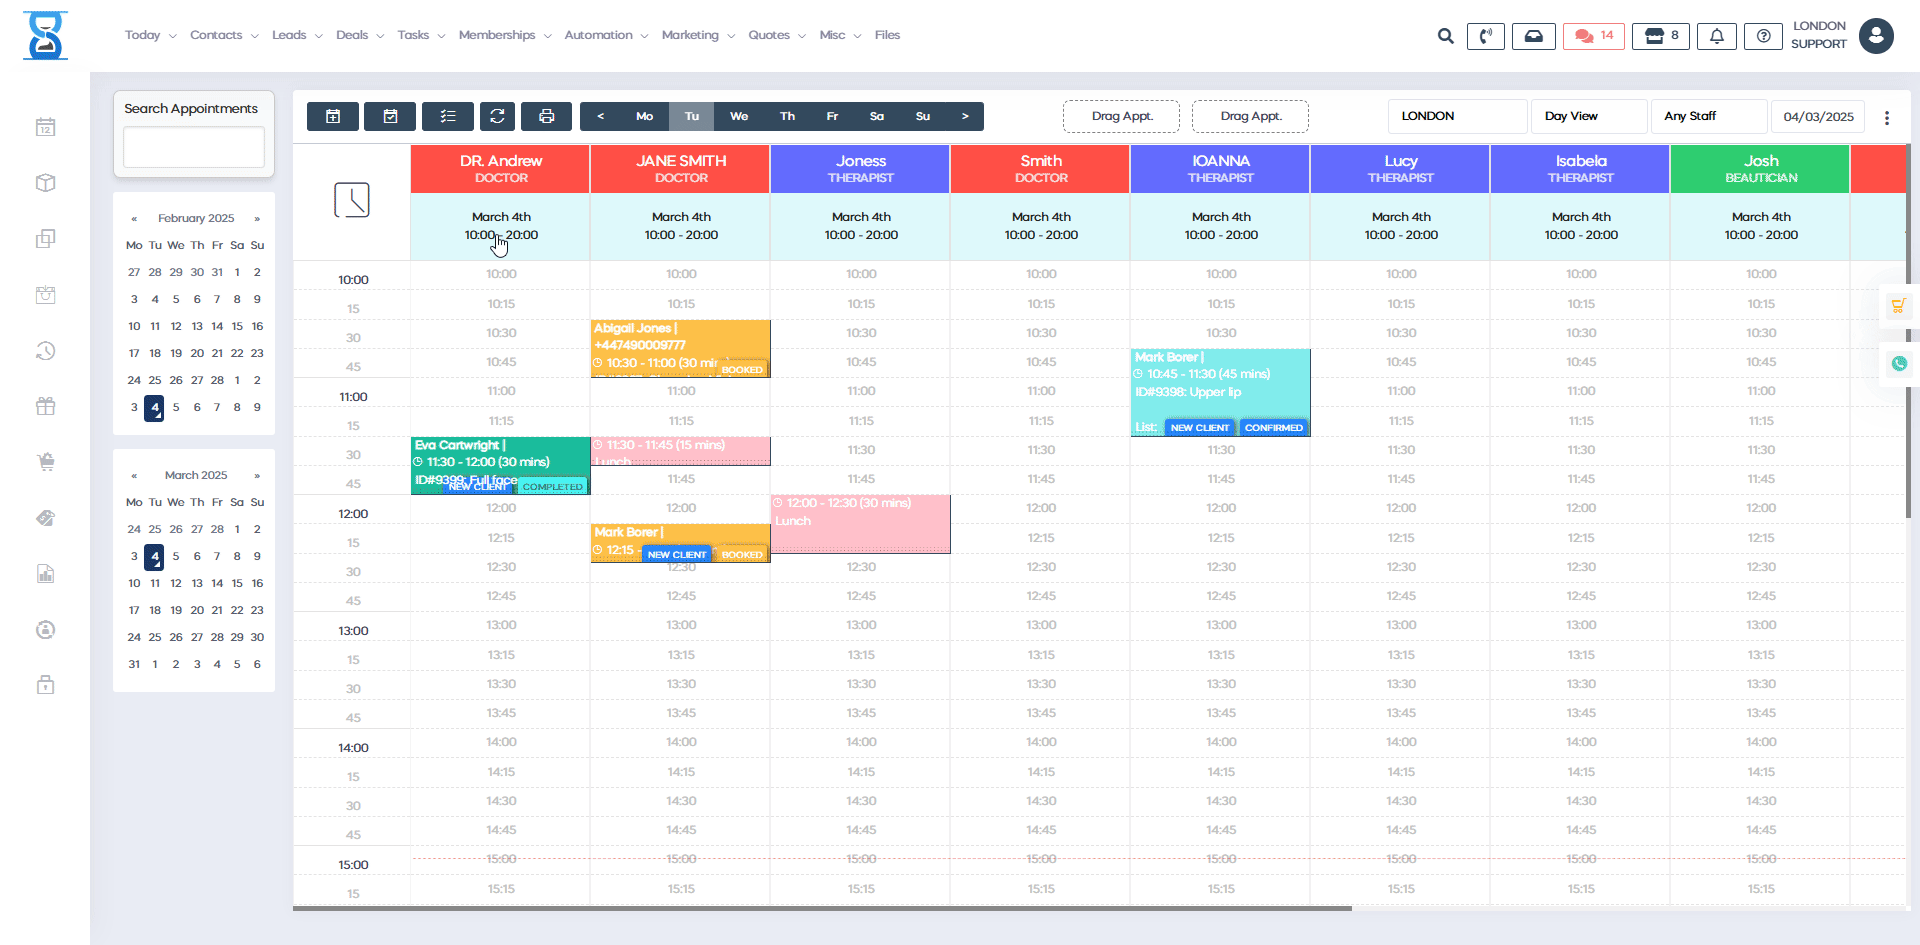
Task: Open the LONDON location dropdown
Action: pyautogui.click(x=1456, y=116)
